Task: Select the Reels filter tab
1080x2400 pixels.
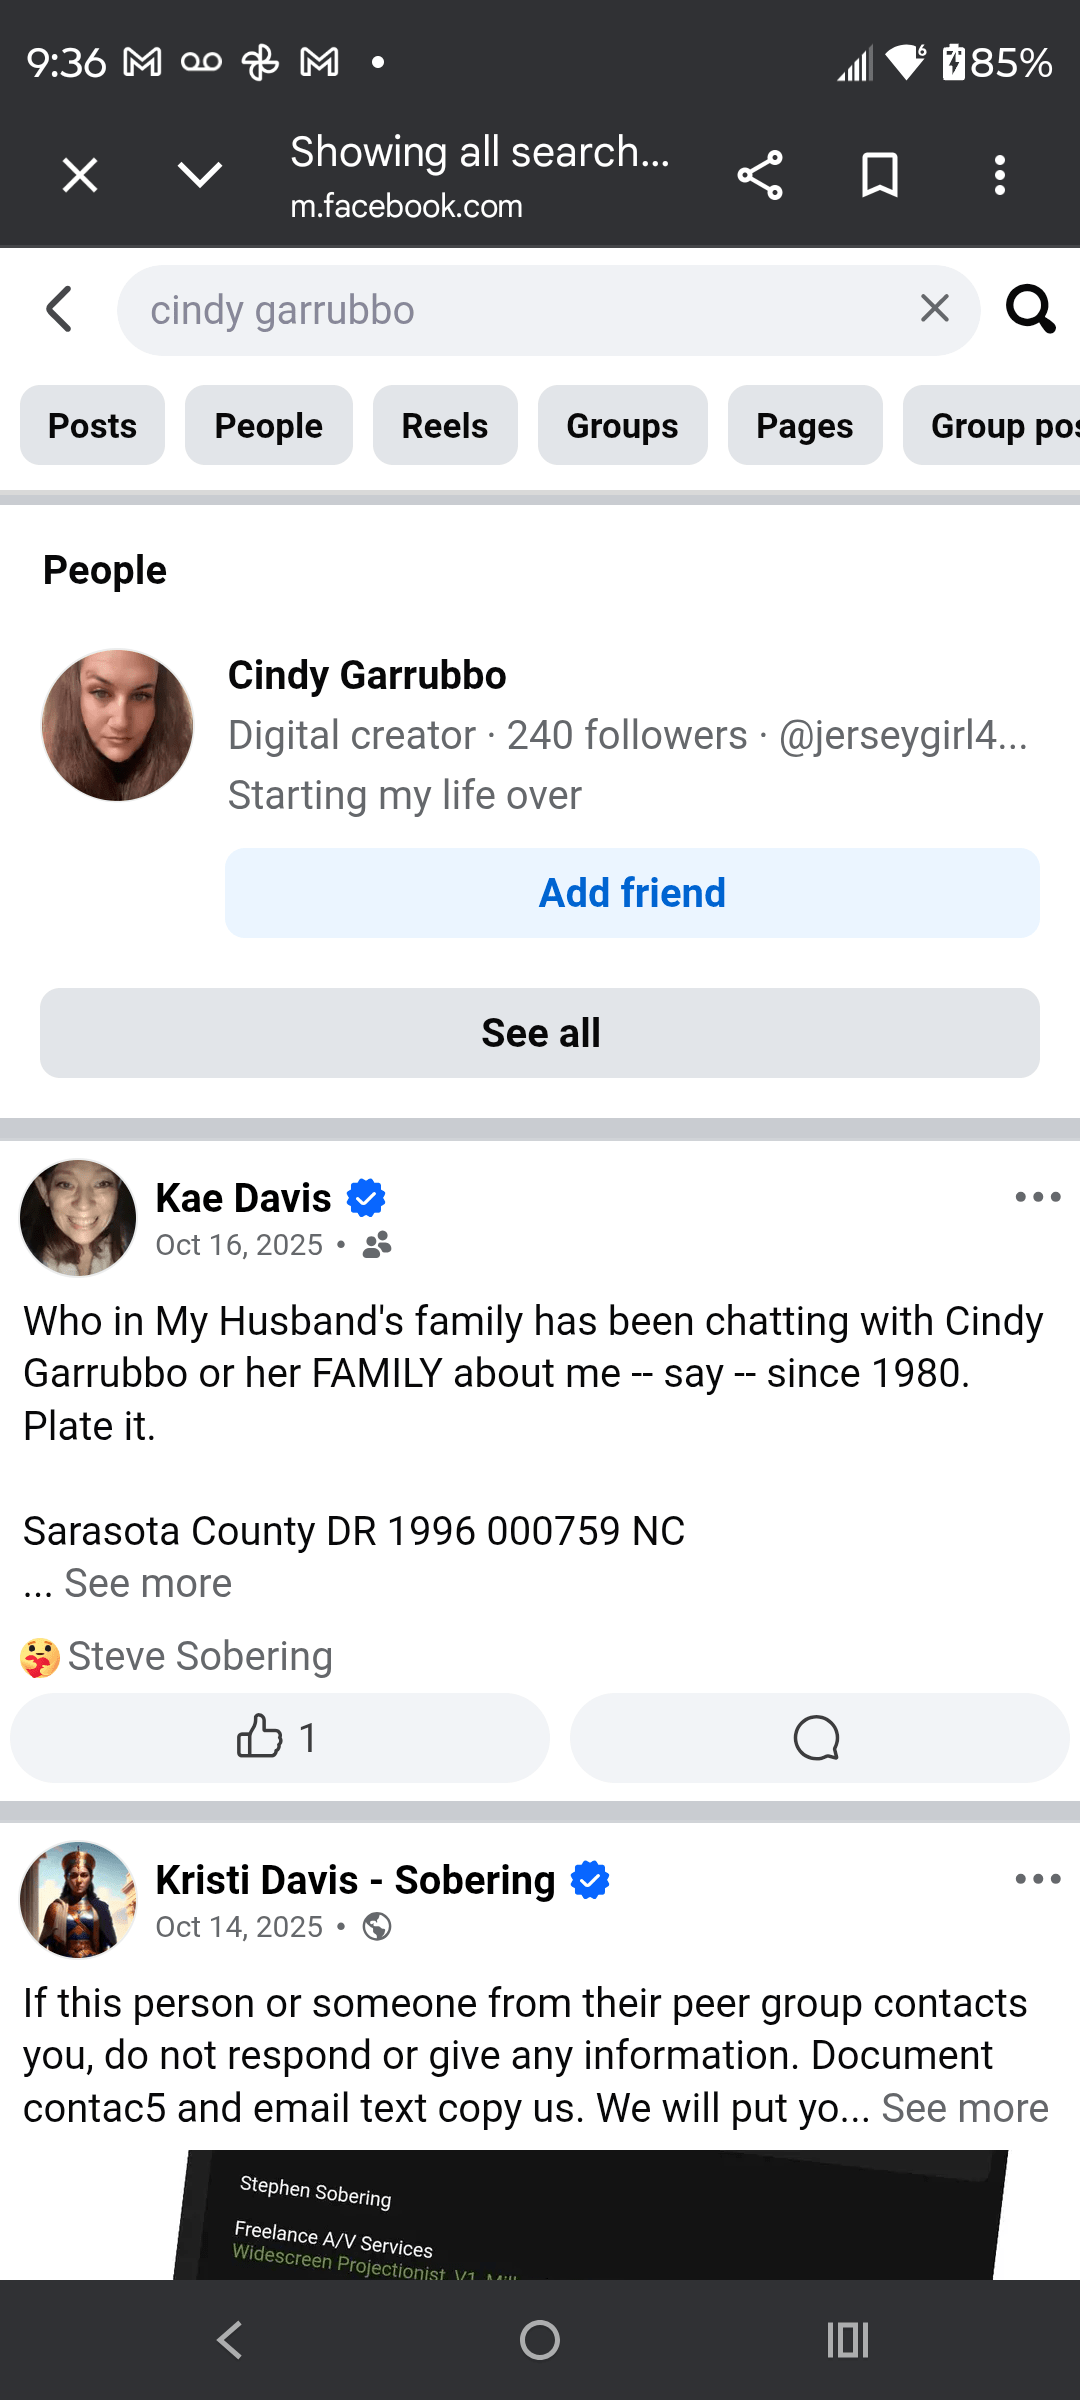Action: point(445,426)
